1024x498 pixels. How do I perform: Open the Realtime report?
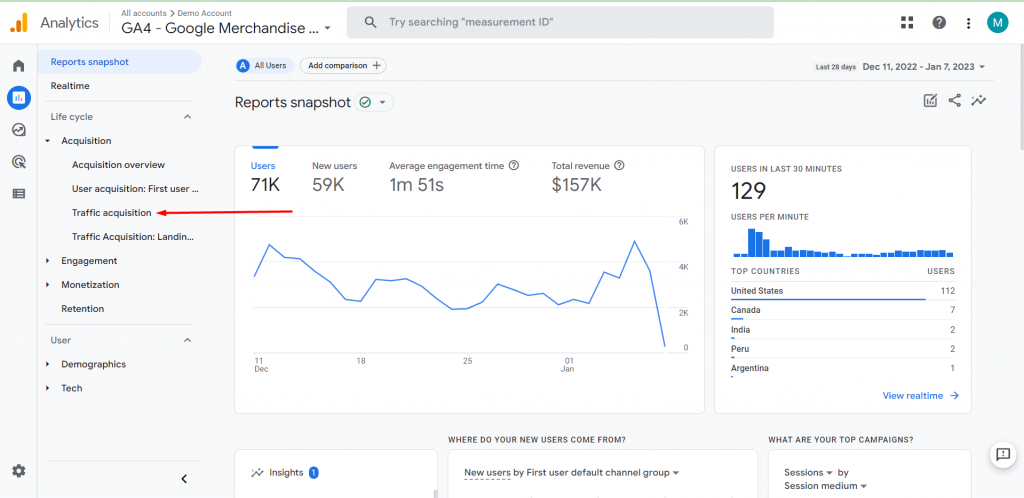click(x=70, y=86)
